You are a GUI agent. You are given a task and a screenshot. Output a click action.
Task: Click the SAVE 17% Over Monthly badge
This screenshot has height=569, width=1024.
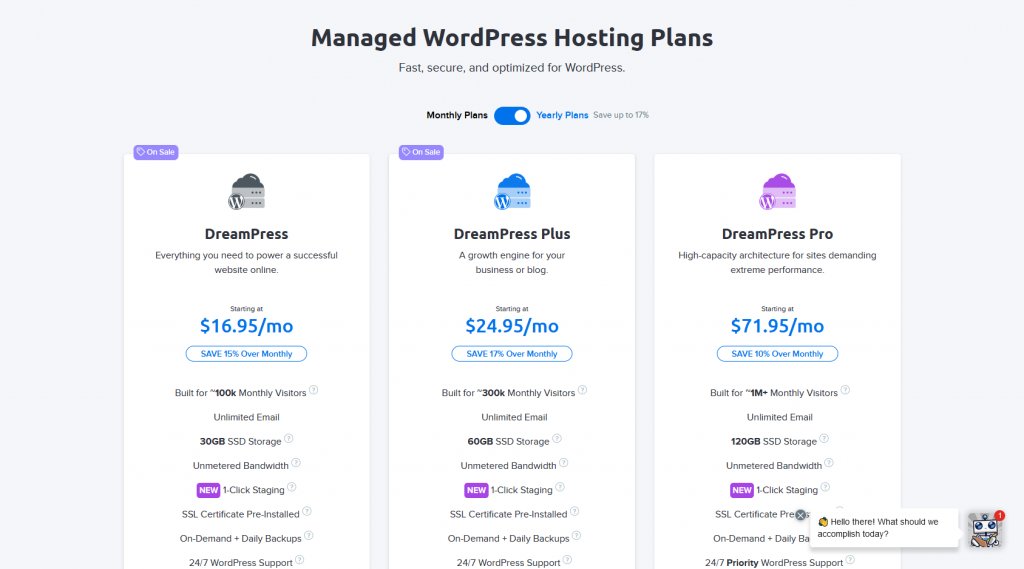click(512, 354)
